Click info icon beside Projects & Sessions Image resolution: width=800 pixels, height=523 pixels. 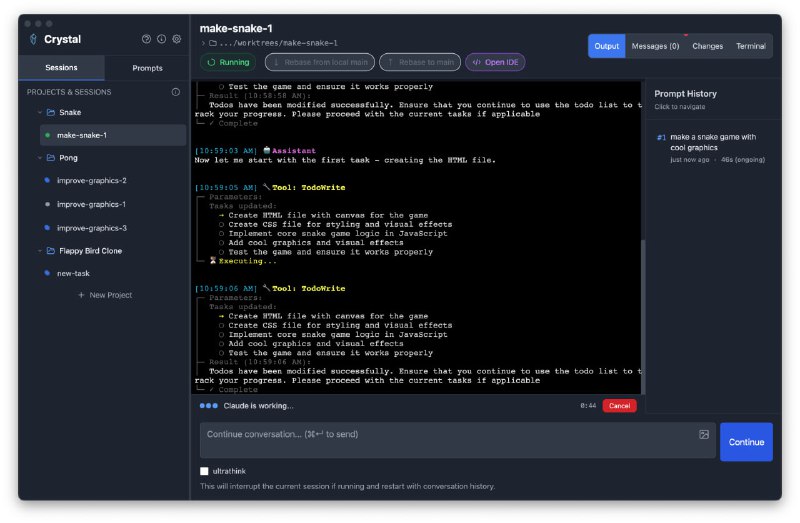[x=176, y=91]
